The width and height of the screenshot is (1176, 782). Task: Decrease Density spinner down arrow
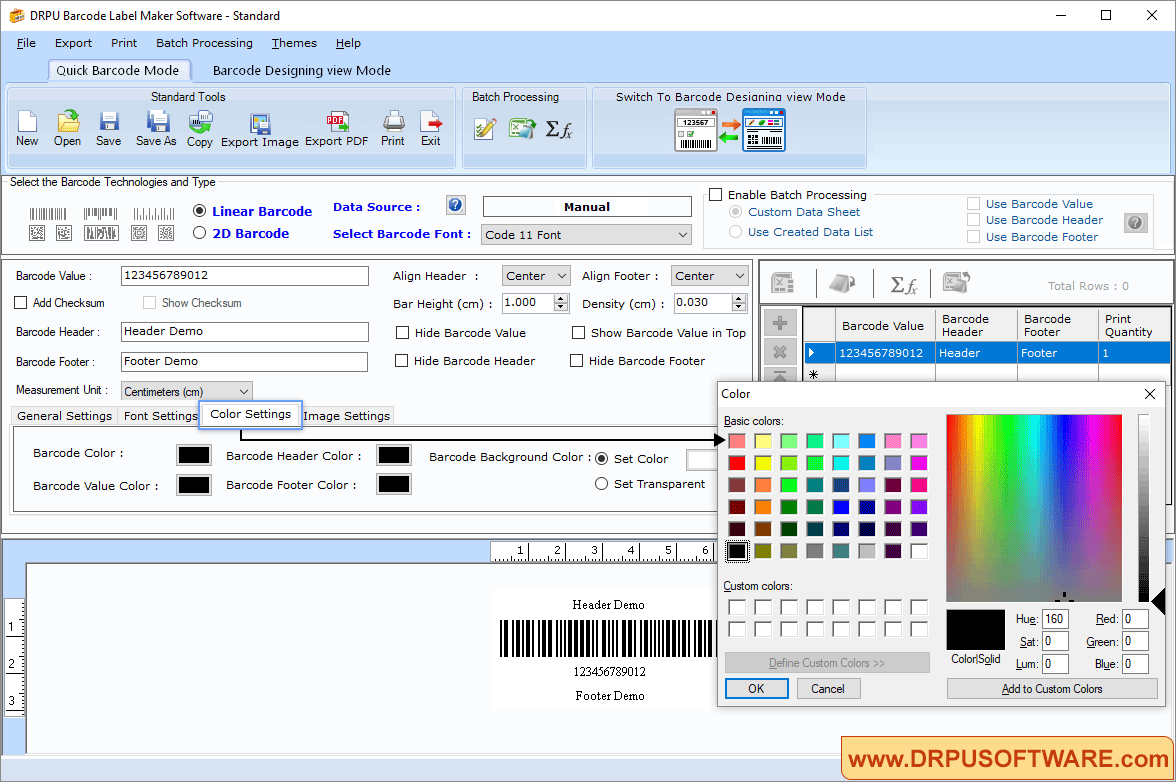tap(740, 307)
